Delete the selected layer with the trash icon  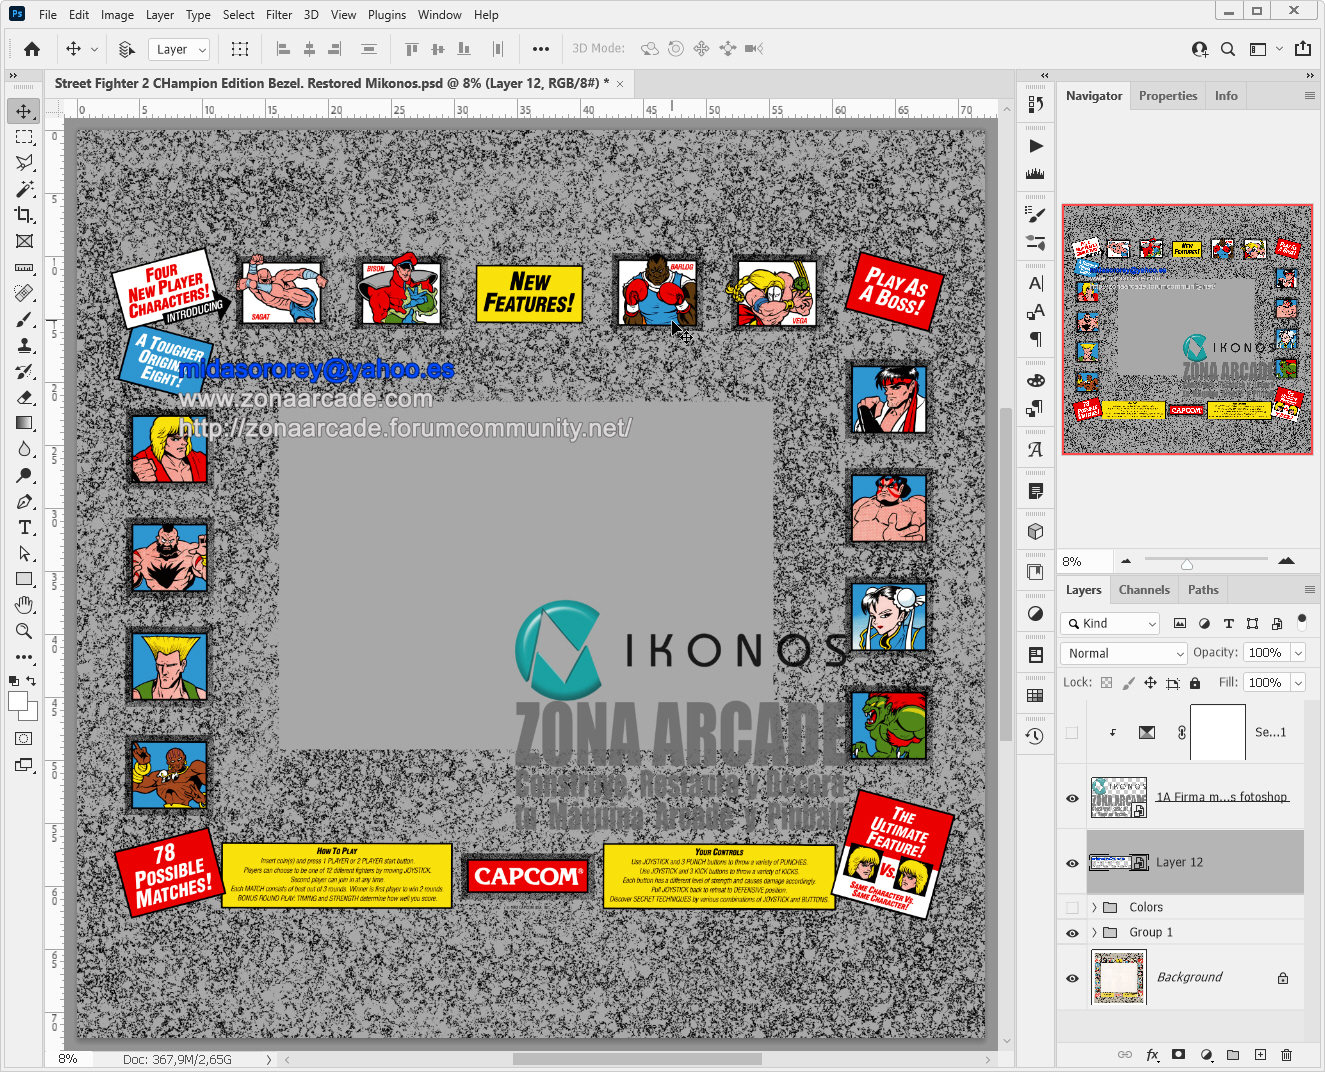(x=1286, y=1054)
